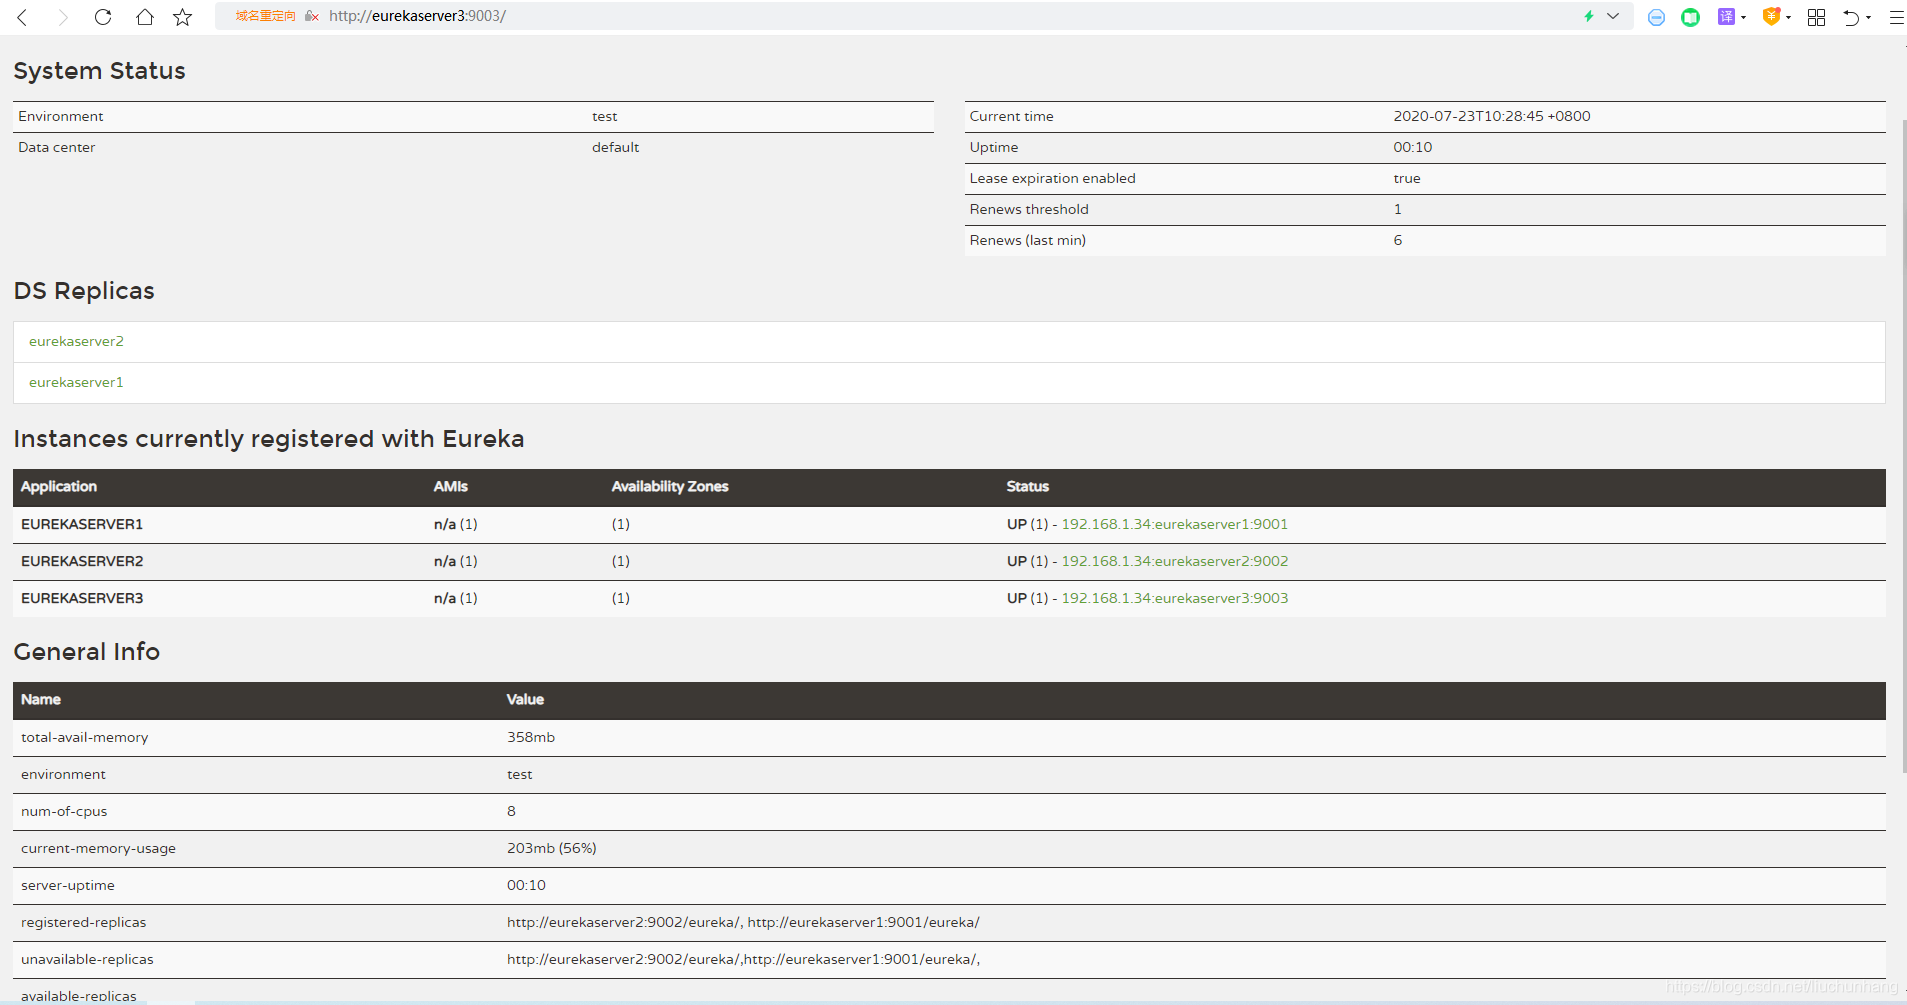Screen dimensions: 1907x1005
Task: Click the undo closed-tab arrow icon
Action: (1851, 17)
